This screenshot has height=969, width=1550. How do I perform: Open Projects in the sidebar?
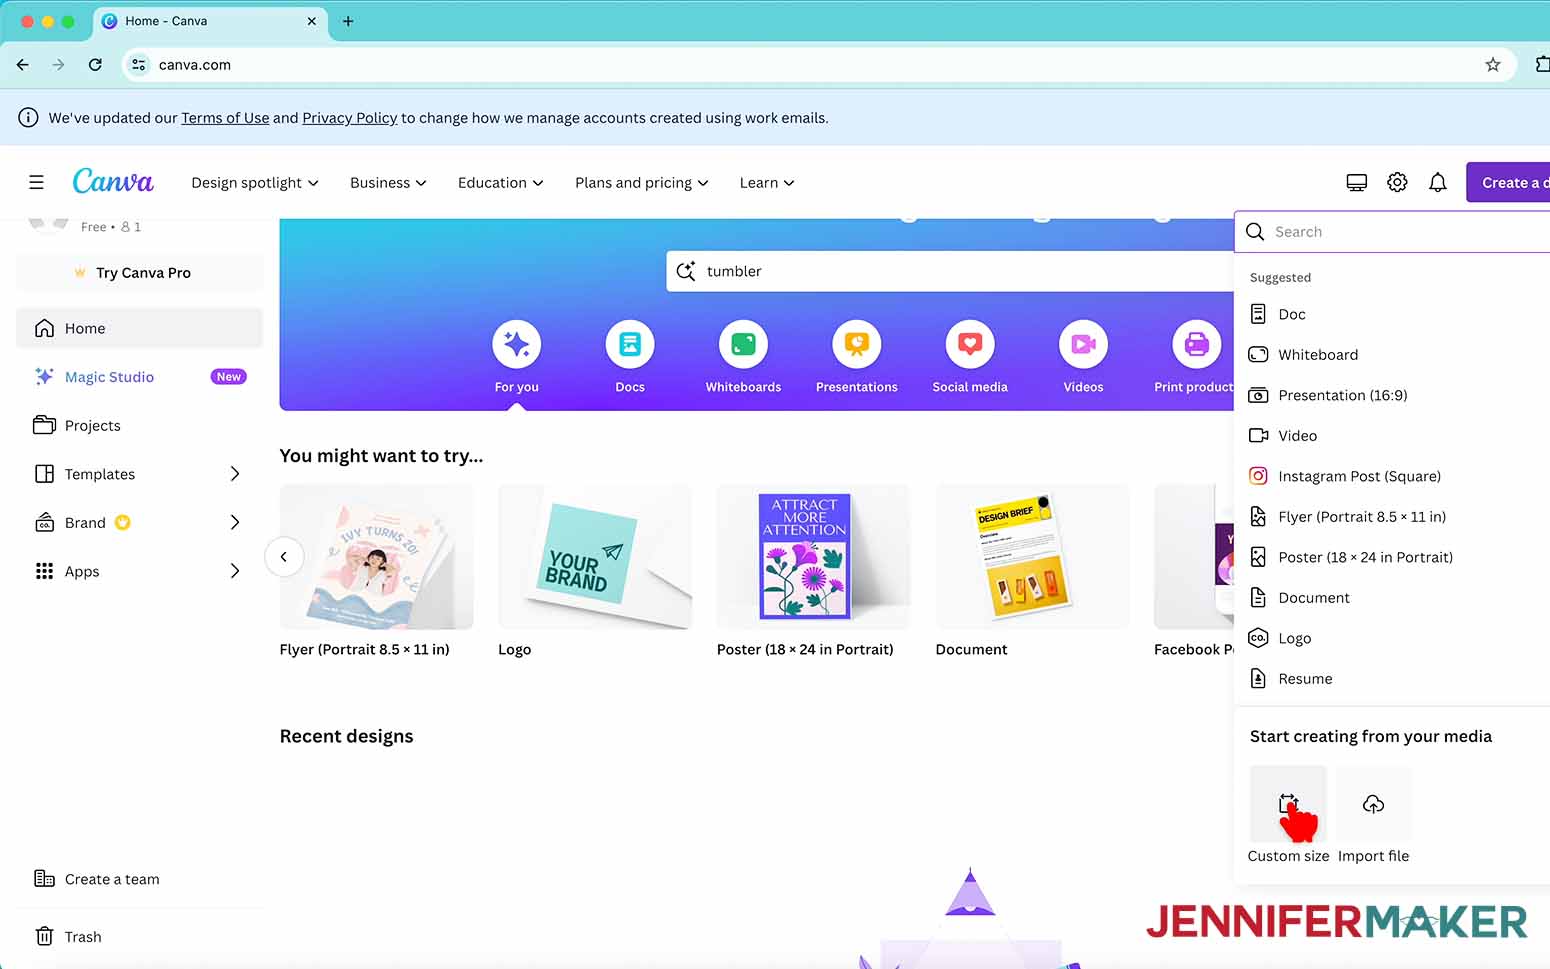pyautogui.click(x=140, y=425)
